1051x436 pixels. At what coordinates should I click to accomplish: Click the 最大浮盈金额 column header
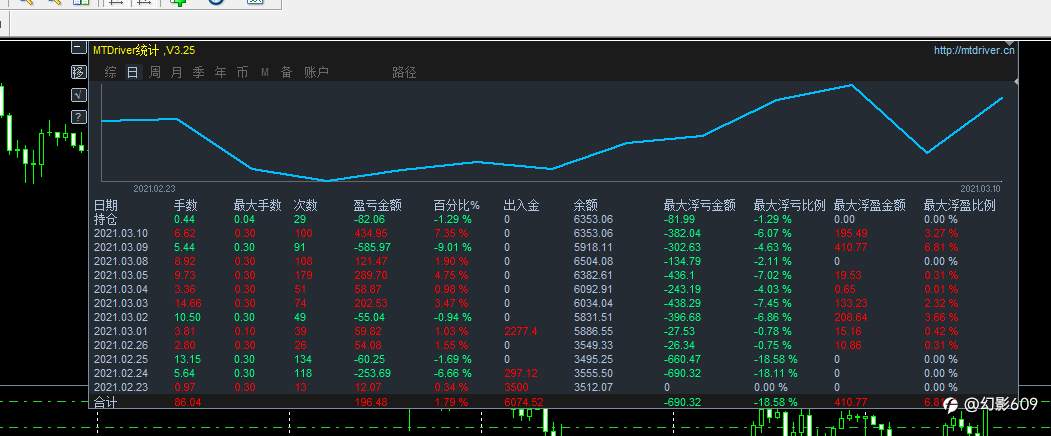[x=869, y=205]
